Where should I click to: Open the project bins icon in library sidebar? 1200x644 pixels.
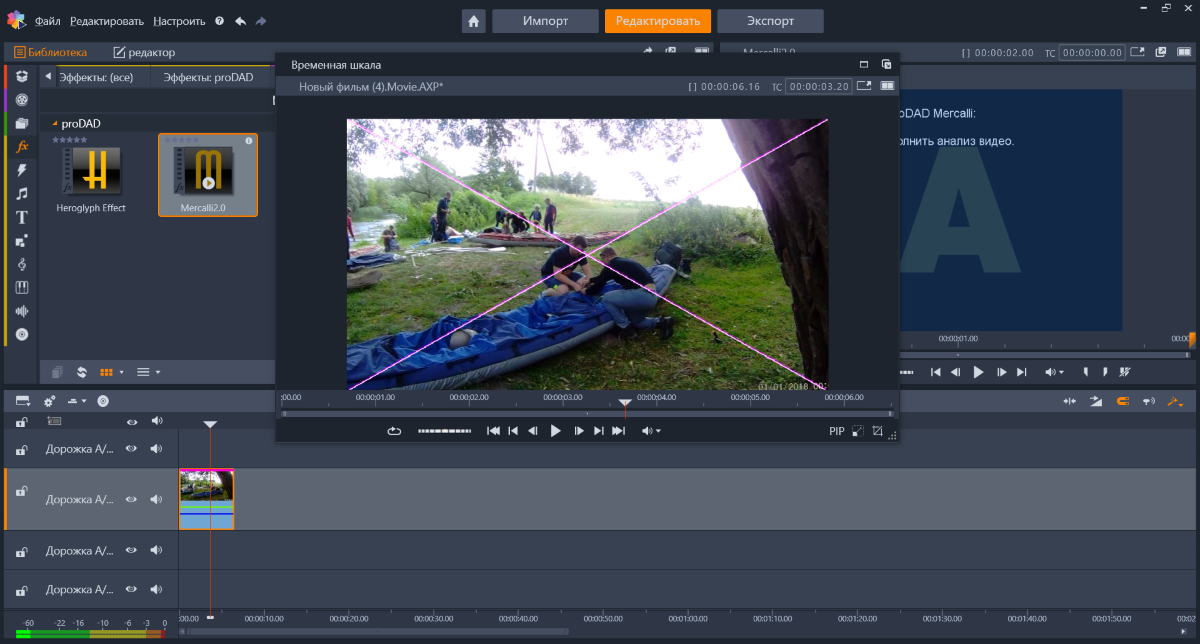21,76
